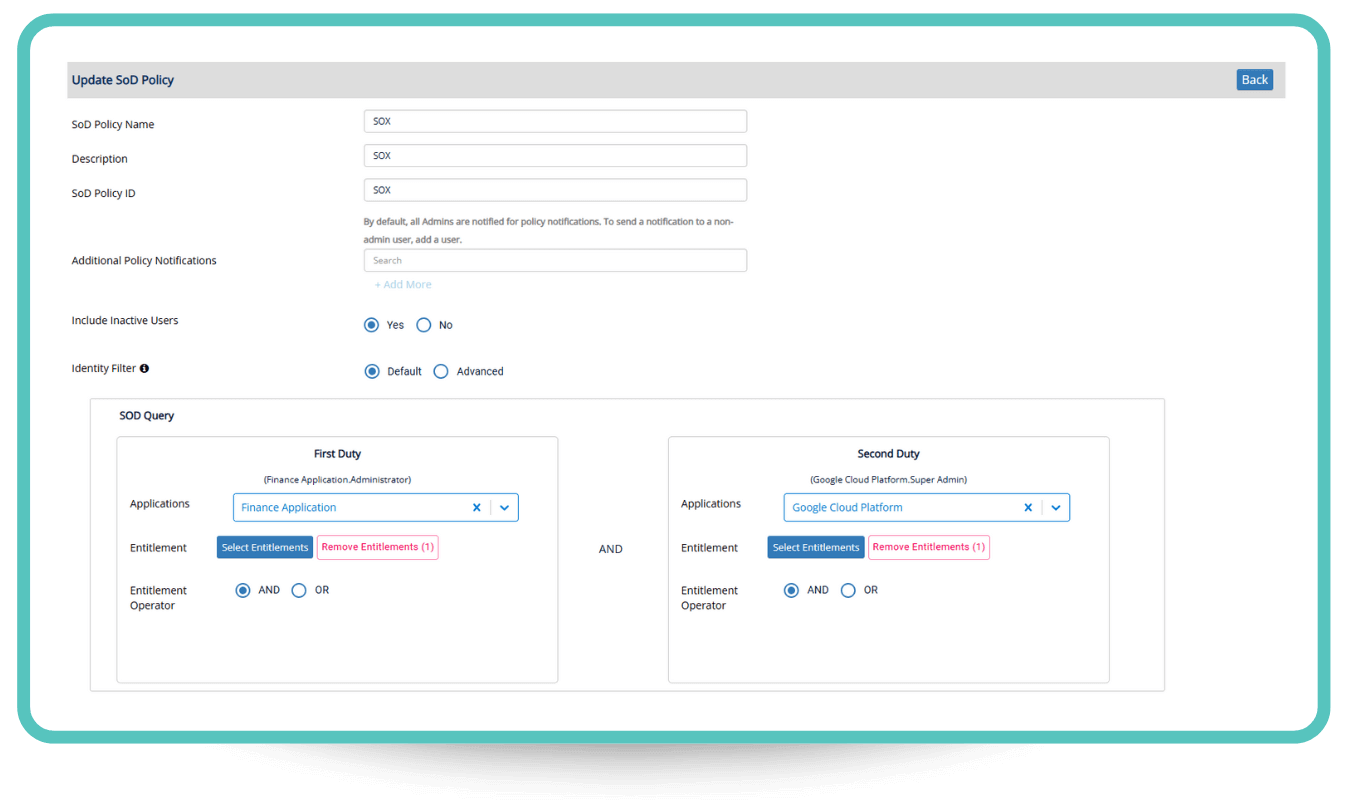1350x800 pixels.
Task: Select OR operator for Second Duty entitlements
Action: tap(848, 590)
